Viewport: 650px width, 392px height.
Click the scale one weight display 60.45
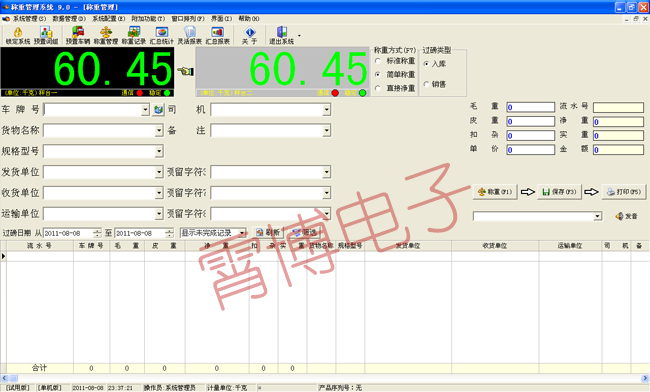point(87,69)
